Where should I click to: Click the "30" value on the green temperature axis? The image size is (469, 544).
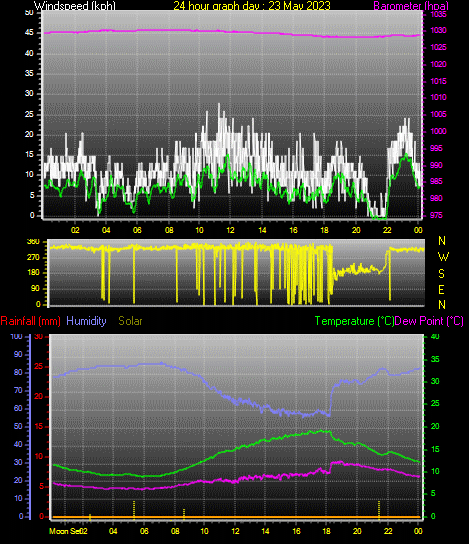pos(435,381)
